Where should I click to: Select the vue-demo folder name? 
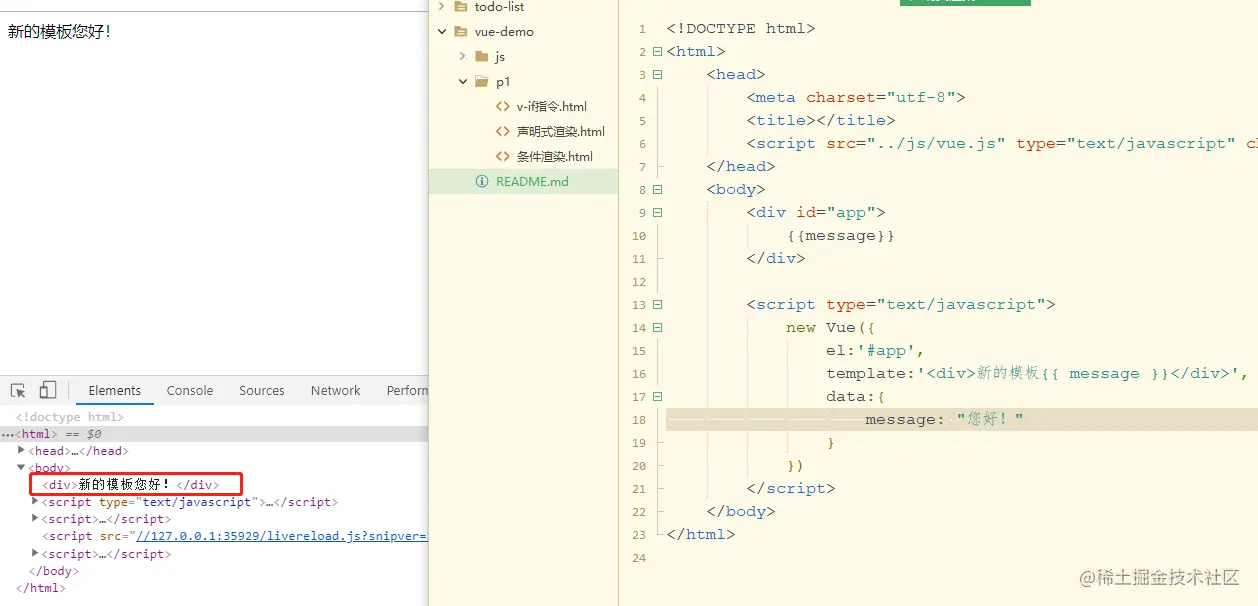504,31
